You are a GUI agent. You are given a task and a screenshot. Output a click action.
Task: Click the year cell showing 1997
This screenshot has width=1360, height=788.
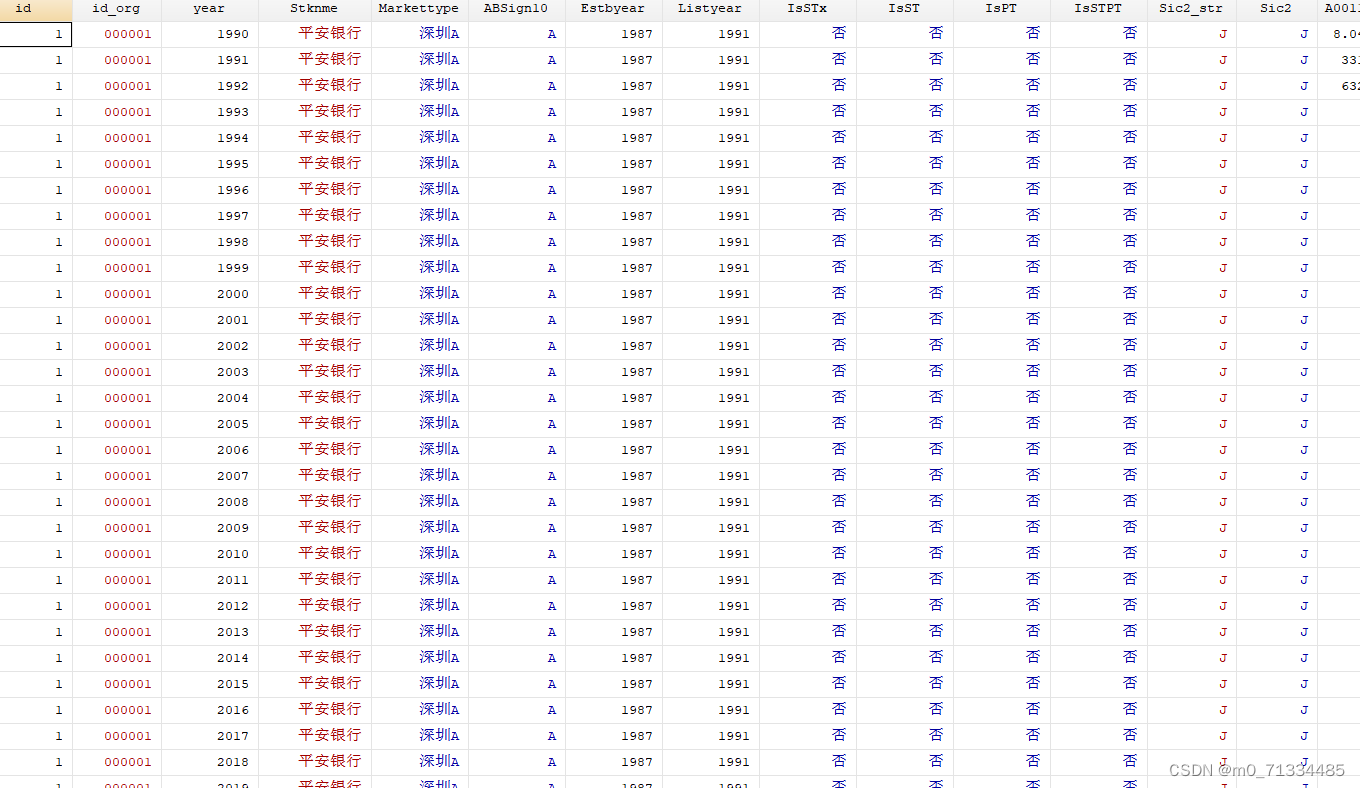tap(209, 216)
